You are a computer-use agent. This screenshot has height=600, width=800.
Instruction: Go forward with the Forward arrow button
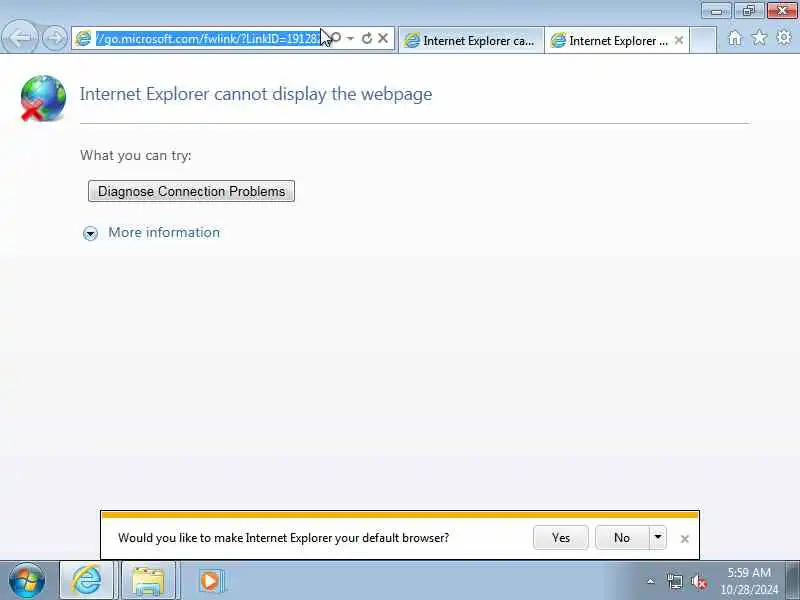54,38
